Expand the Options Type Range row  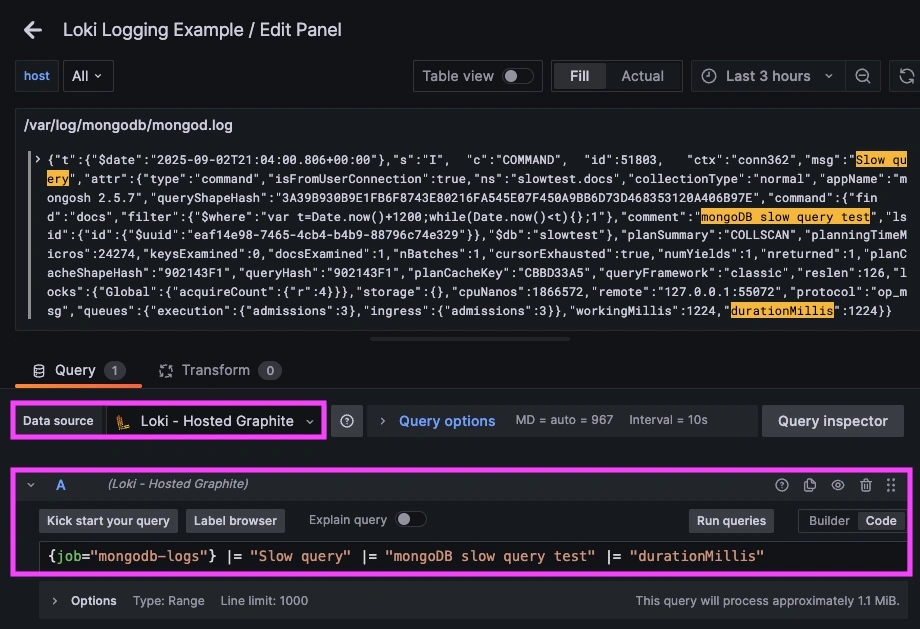point(55,601)
